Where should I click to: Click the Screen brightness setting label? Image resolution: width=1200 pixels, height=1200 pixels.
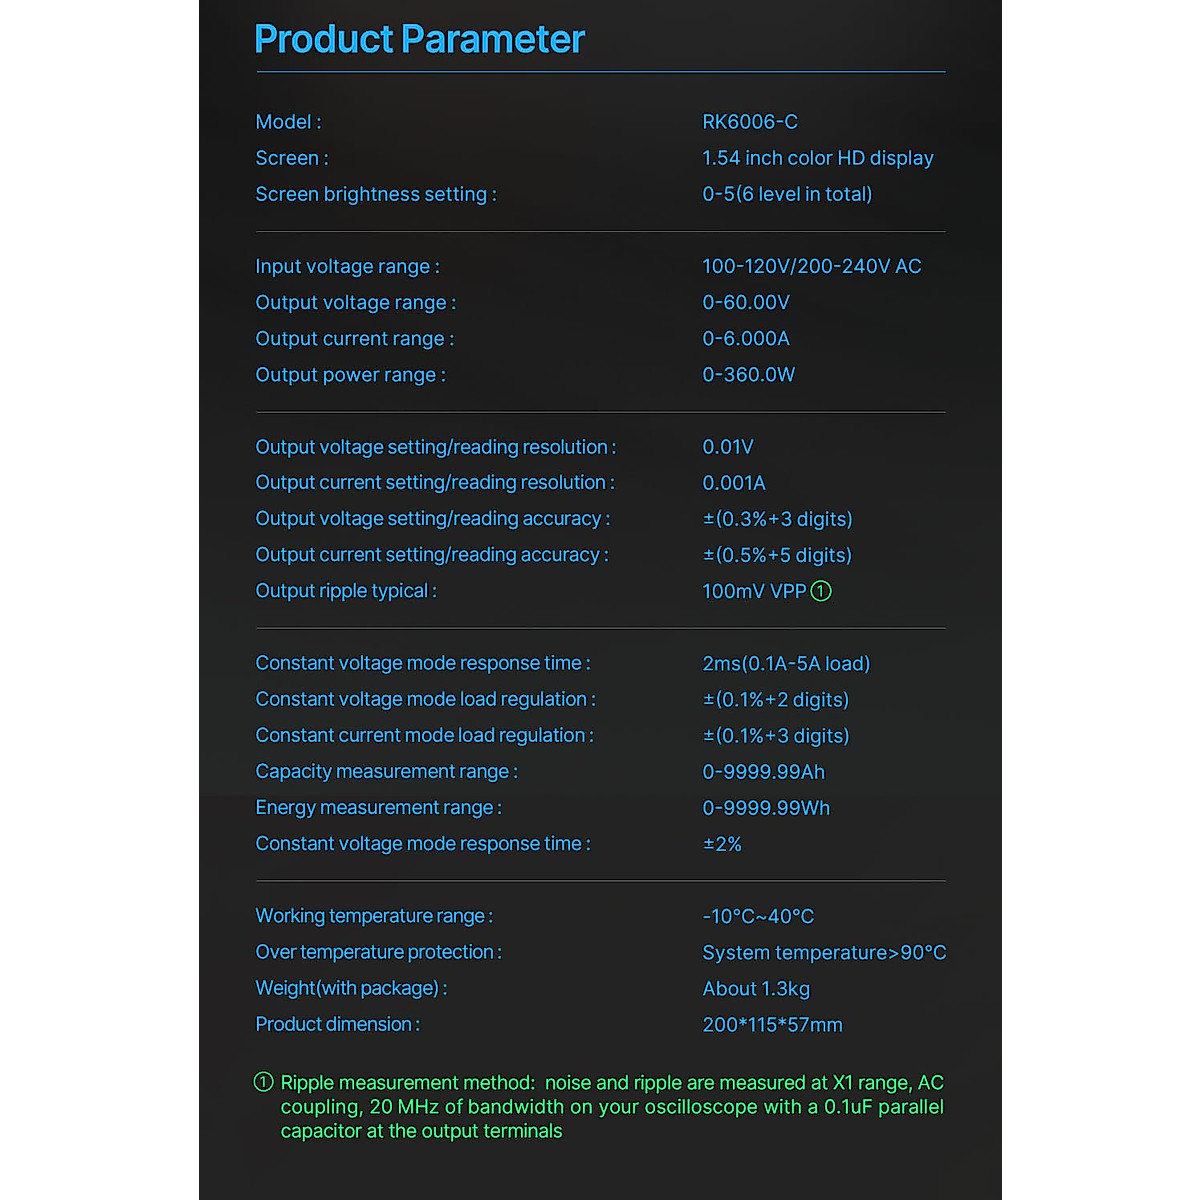pos(375,194)
